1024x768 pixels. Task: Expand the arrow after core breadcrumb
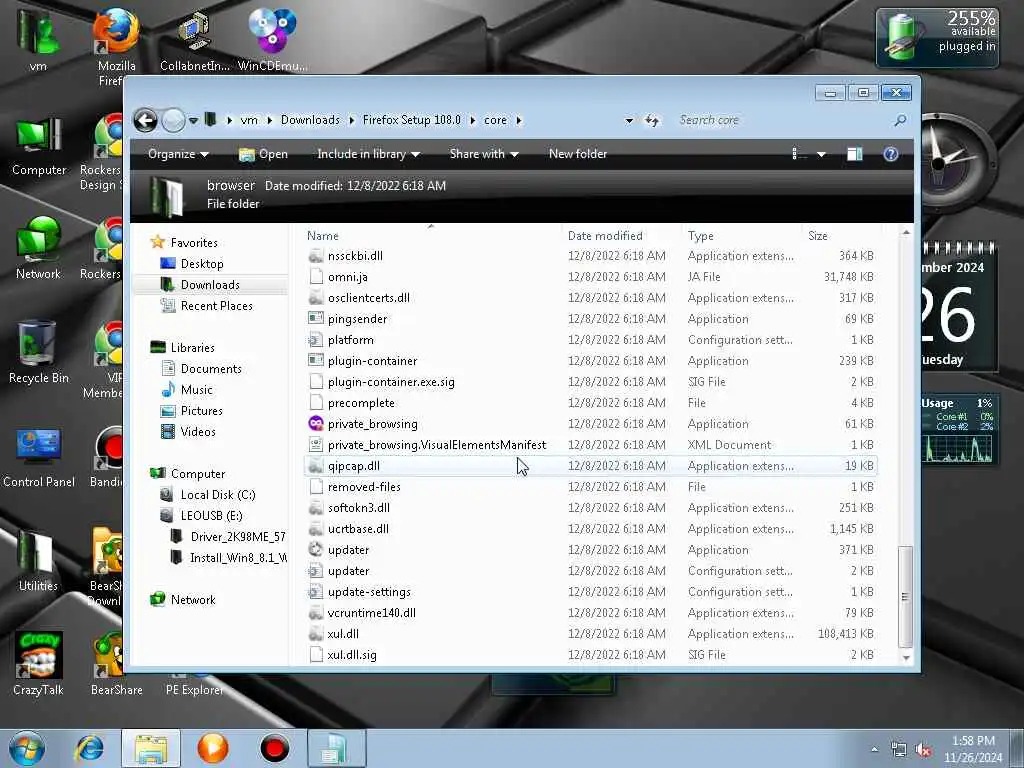coord(519,121)
